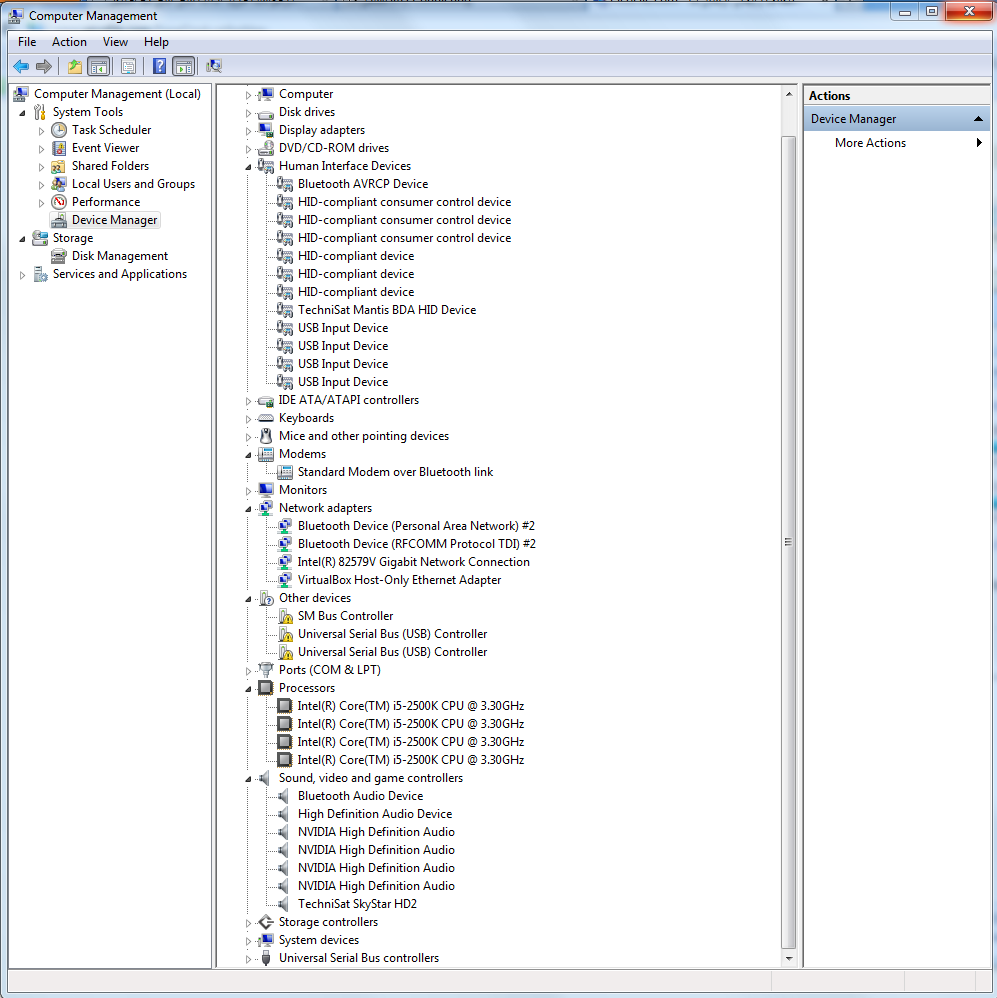997x998 pixels.
Task: Select "TechniSat Mantis BDA HID Device"
Action: pos(387,310)
